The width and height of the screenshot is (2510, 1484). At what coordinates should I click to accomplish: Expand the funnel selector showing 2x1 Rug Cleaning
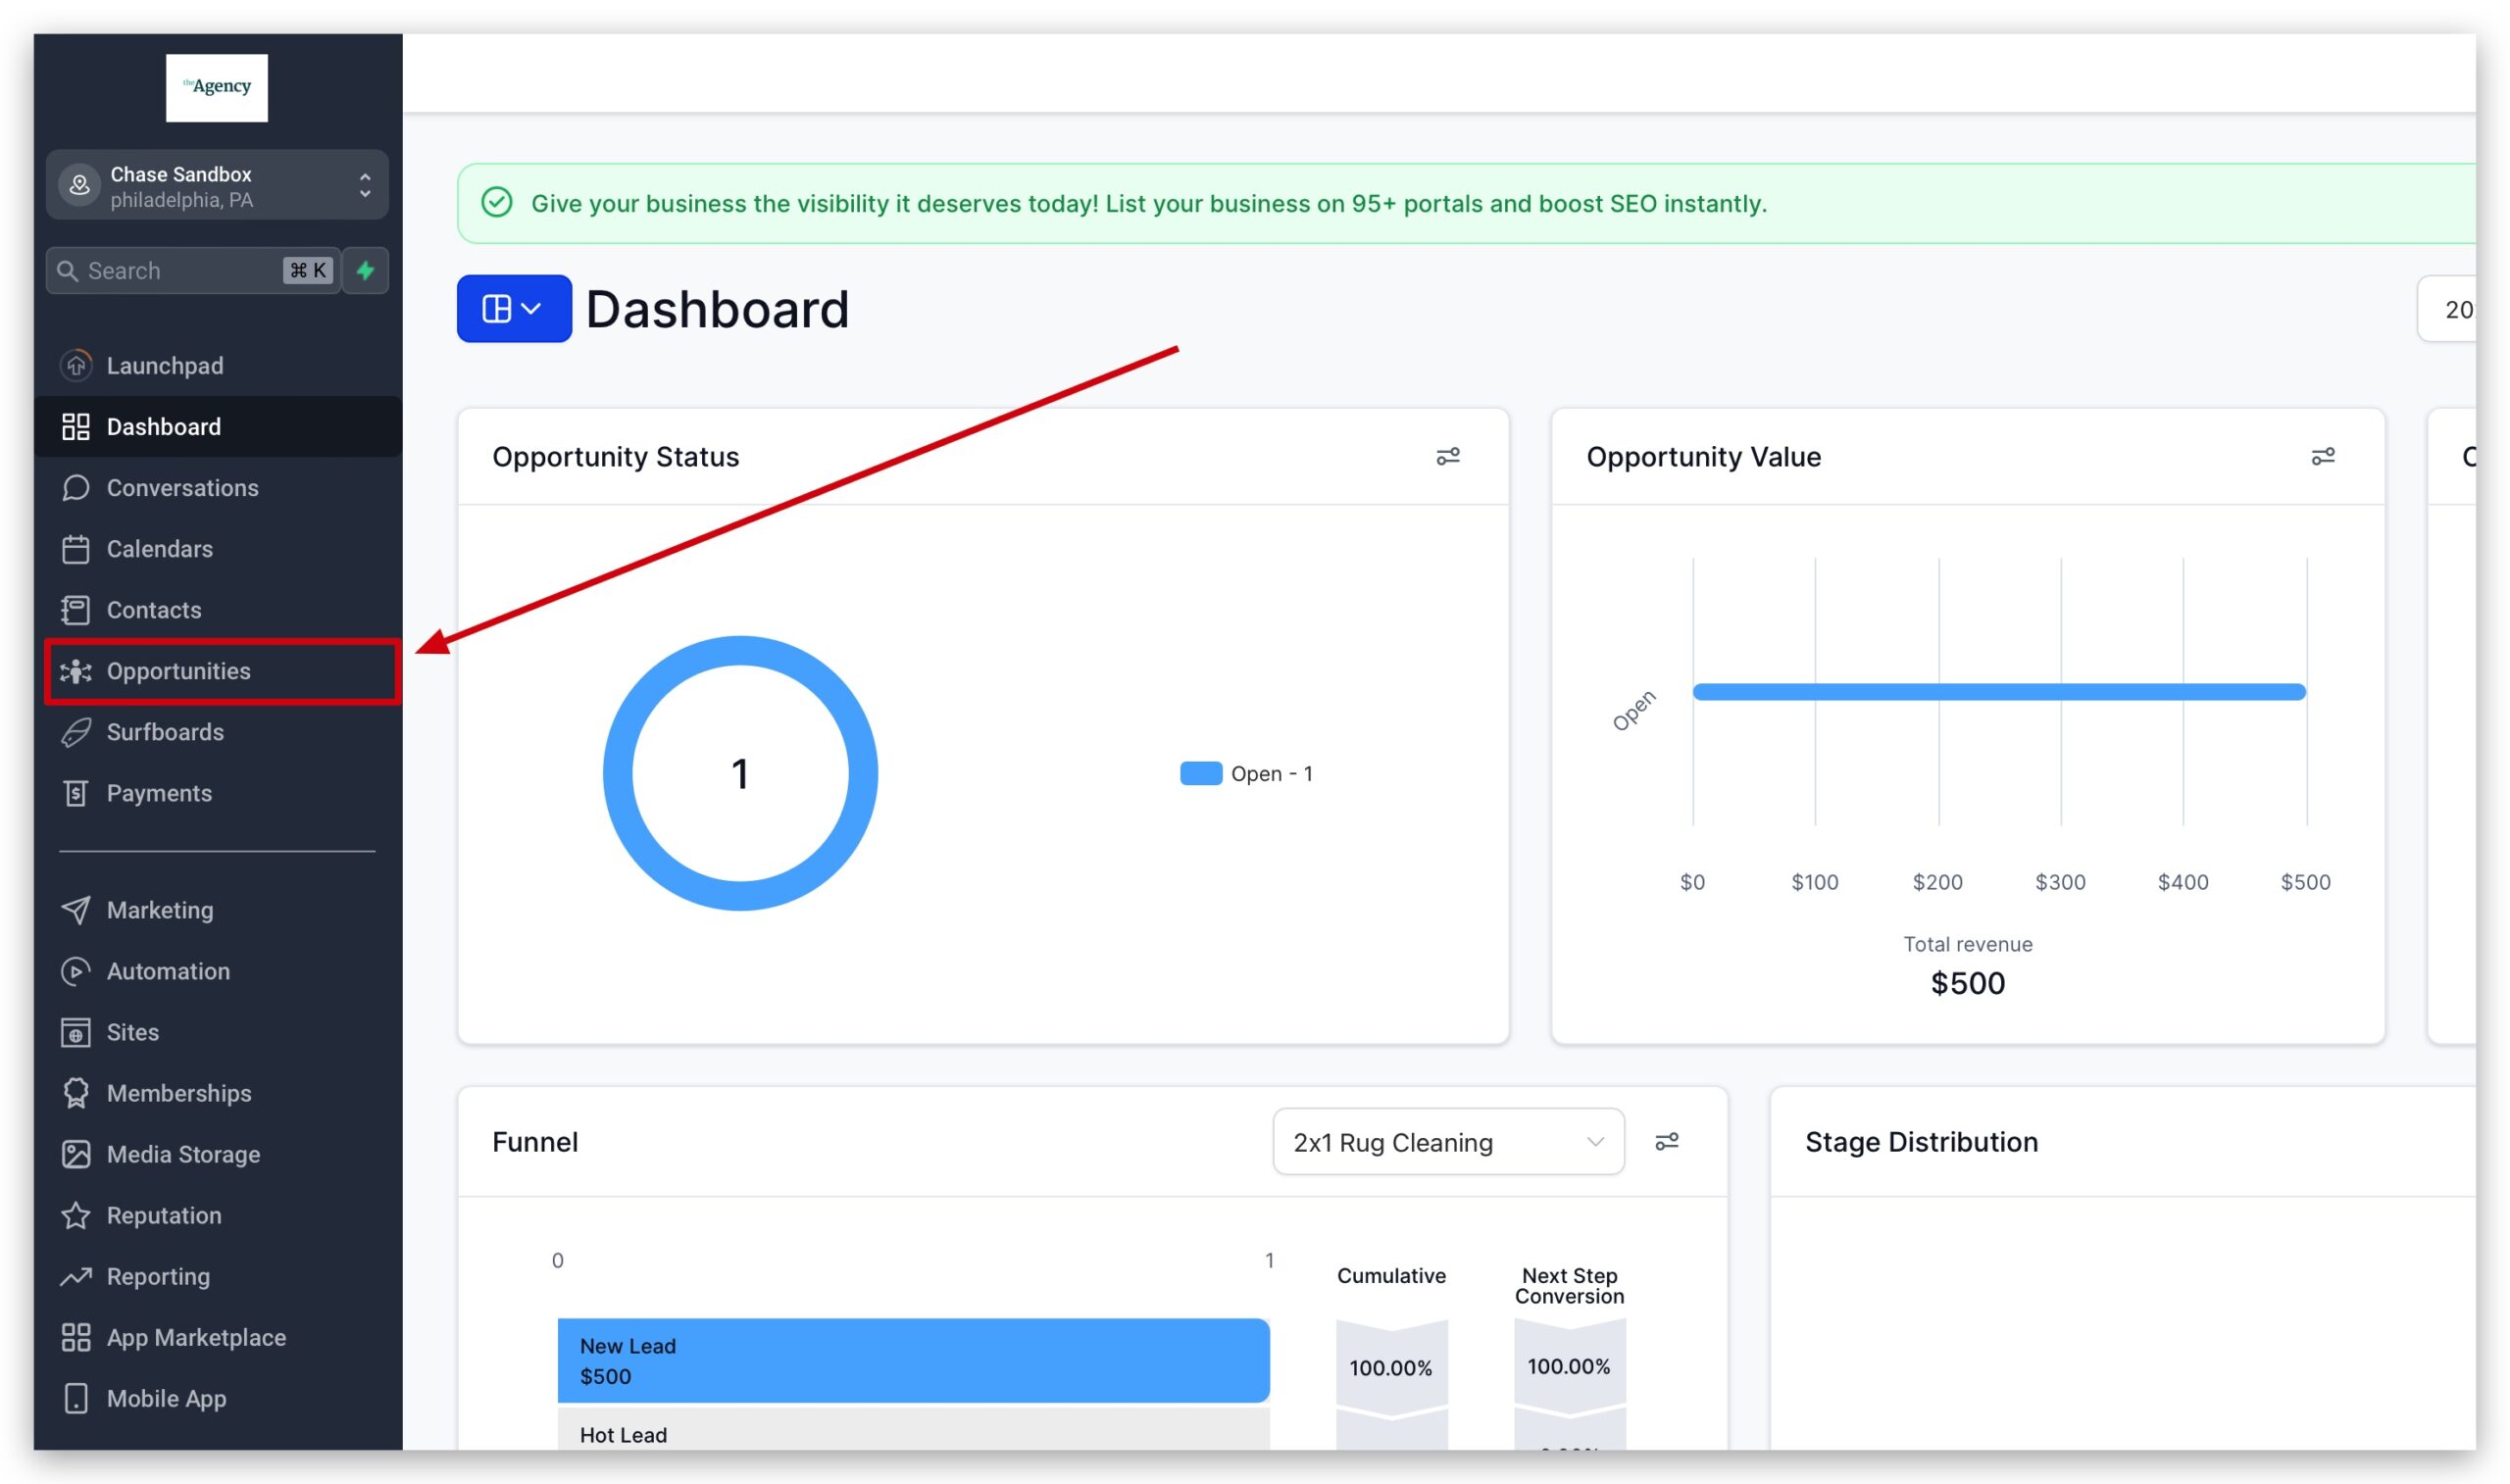pyautogui.click(x=1447, y=1141)
